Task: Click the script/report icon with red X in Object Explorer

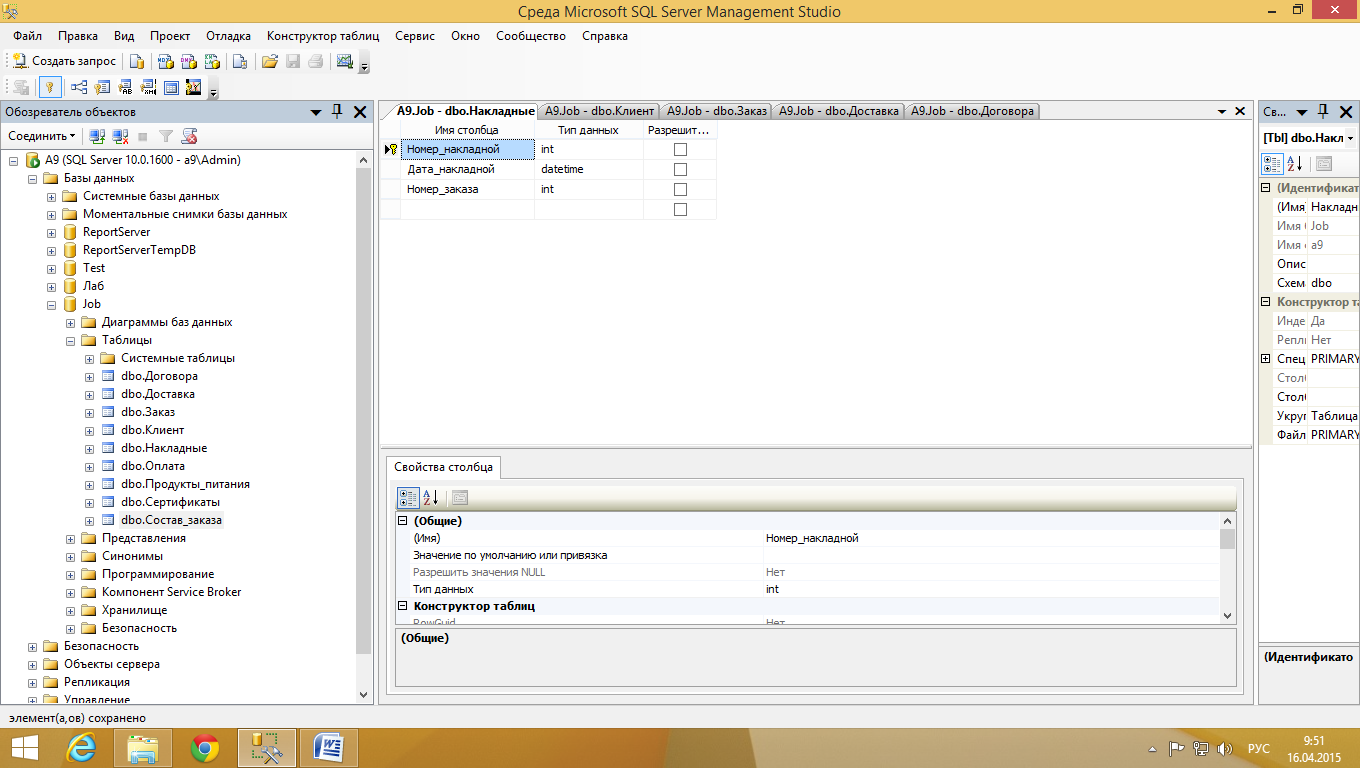Action: (189, 136)
